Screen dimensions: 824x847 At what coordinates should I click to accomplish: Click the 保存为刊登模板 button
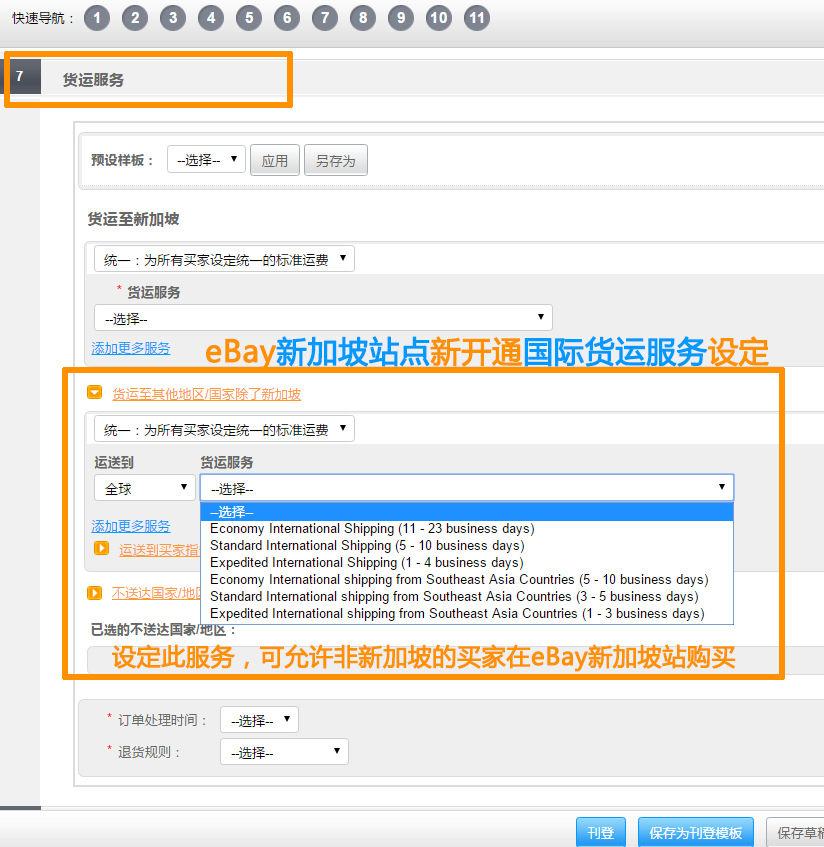[x=696, y=832]
